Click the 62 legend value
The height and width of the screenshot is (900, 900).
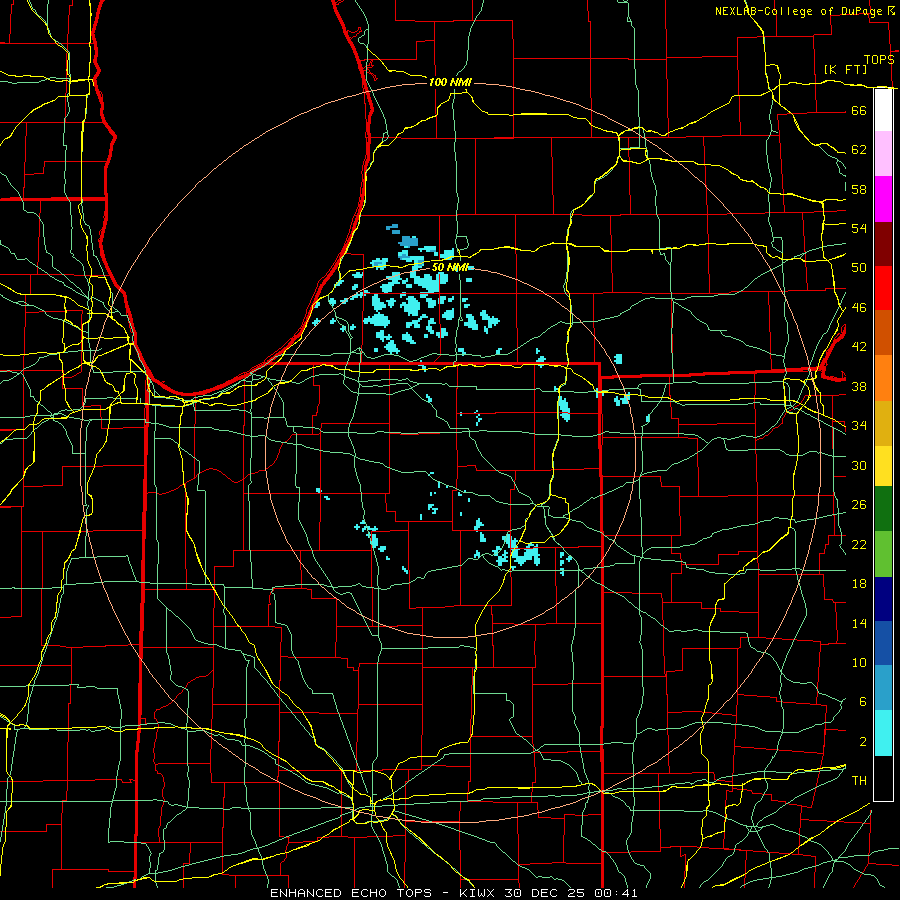859,150
